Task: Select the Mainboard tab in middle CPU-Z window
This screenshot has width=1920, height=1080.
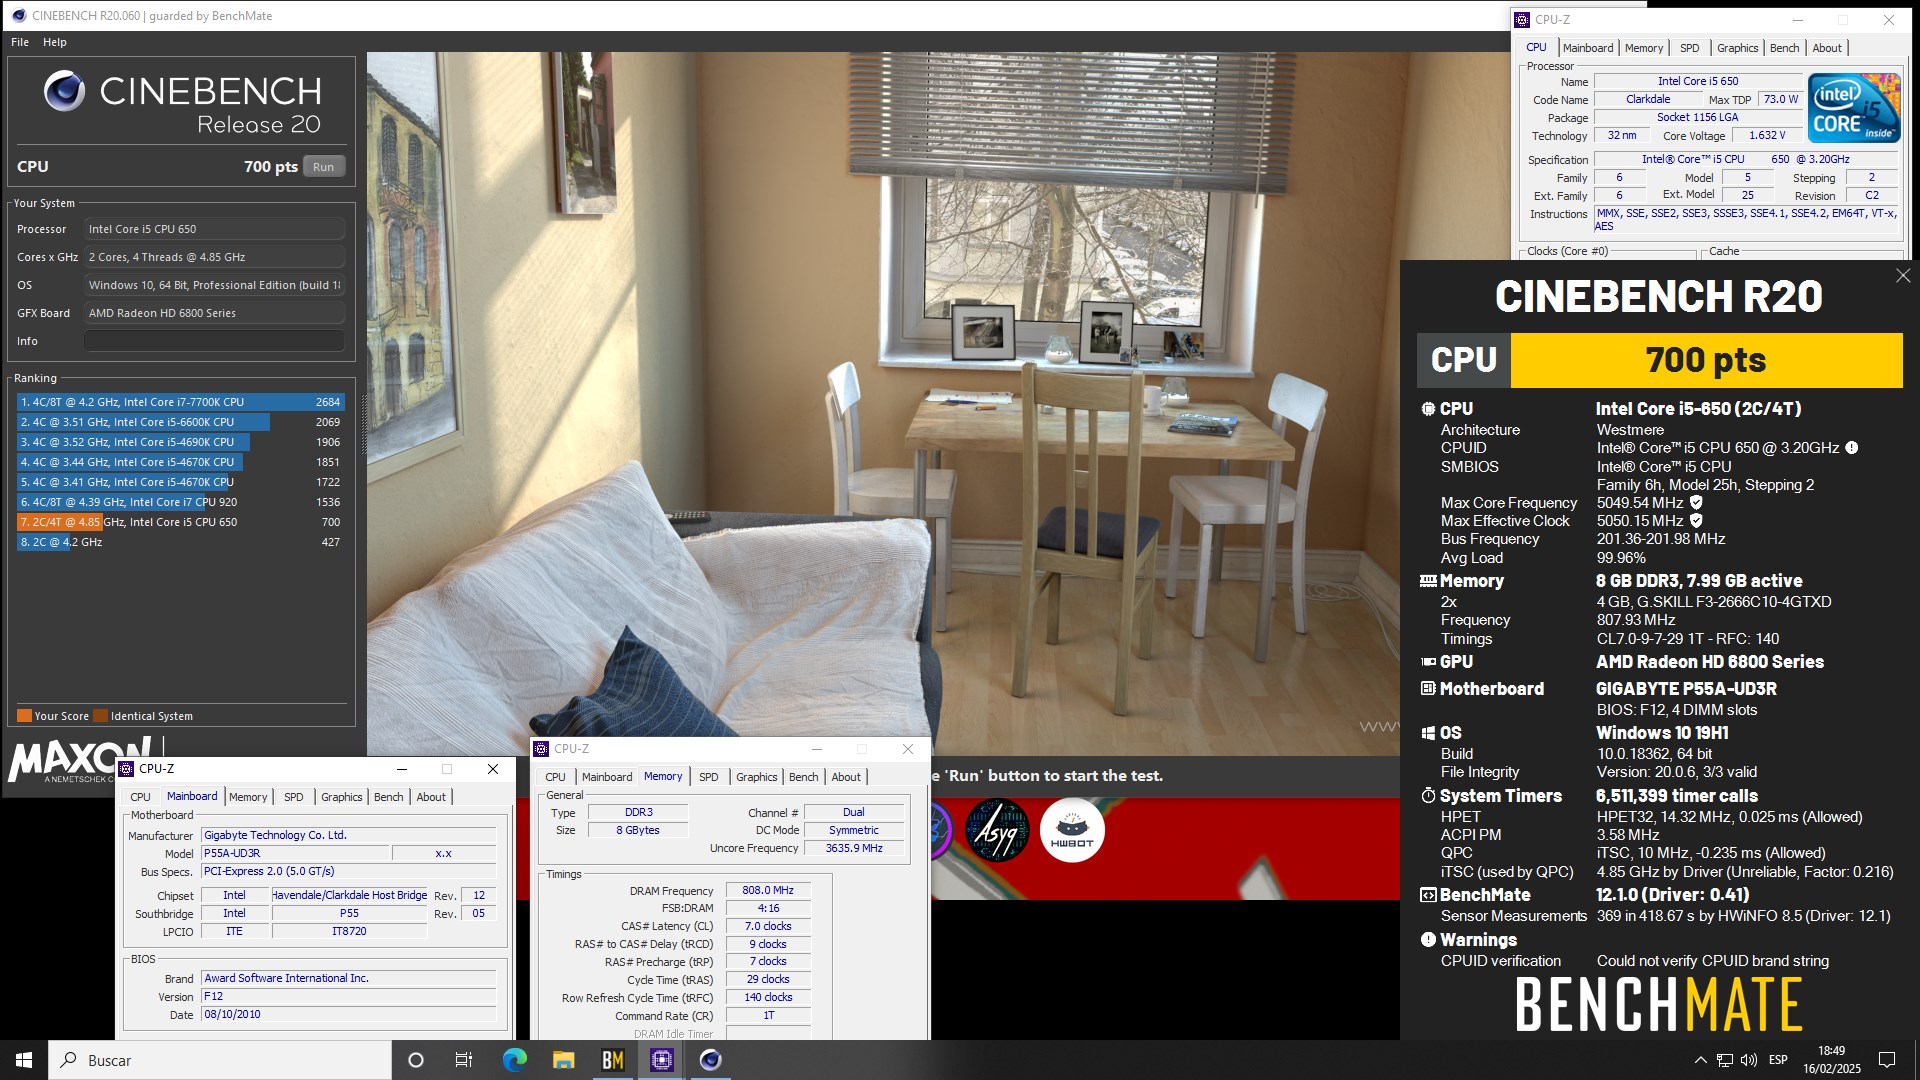Action: click(607, 777)
